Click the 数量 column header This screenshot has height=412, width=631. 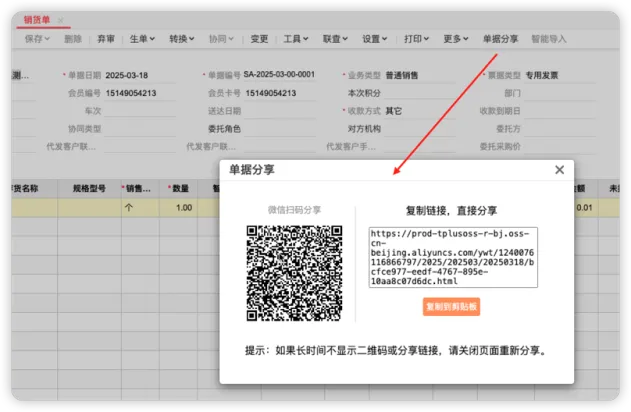pyautogui.click(x=178, y=188)
